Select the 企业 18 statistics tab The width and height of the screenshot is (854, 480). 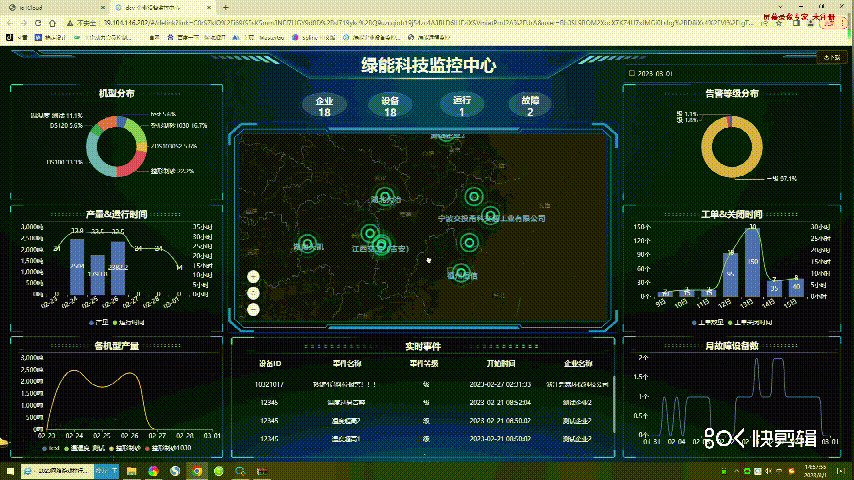coord(324,106)
